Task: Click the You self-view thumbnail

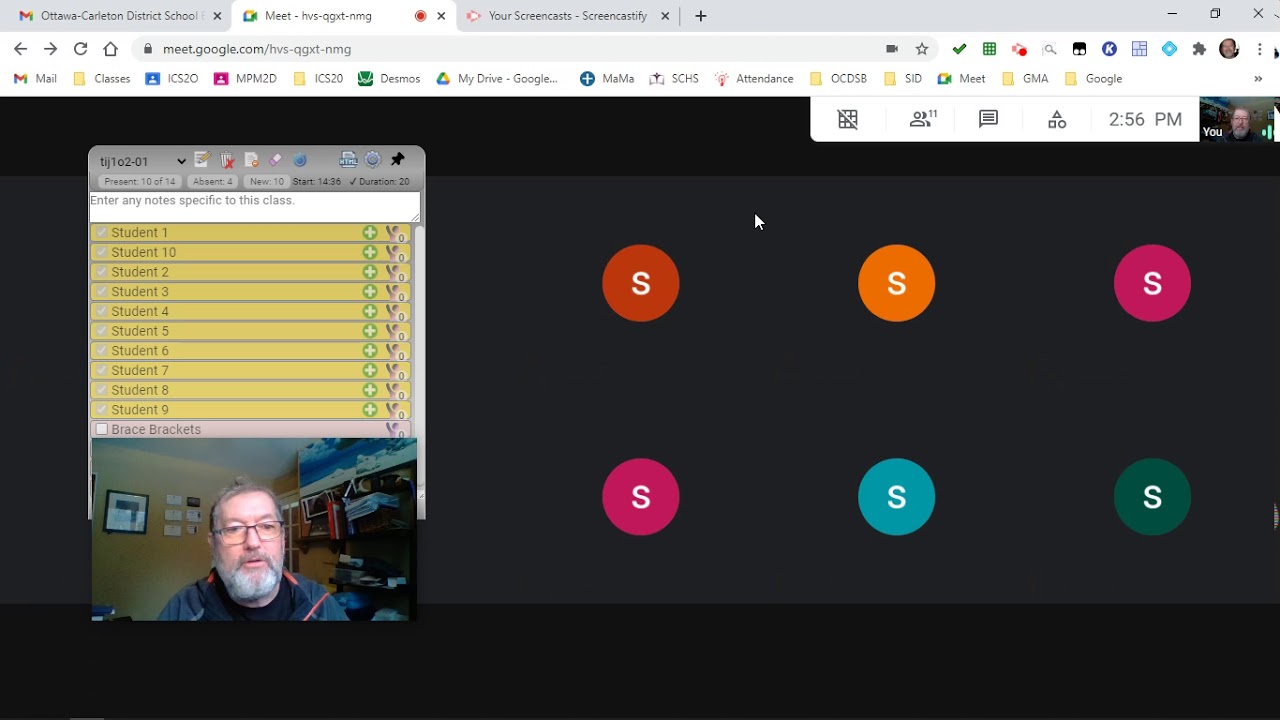Action: (x=1238, y=119)
